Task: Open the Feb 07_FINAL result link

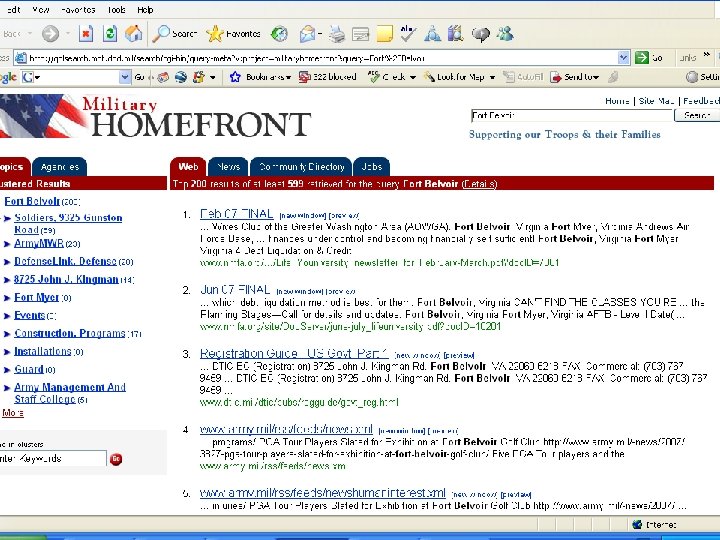Action: point(236,214)
